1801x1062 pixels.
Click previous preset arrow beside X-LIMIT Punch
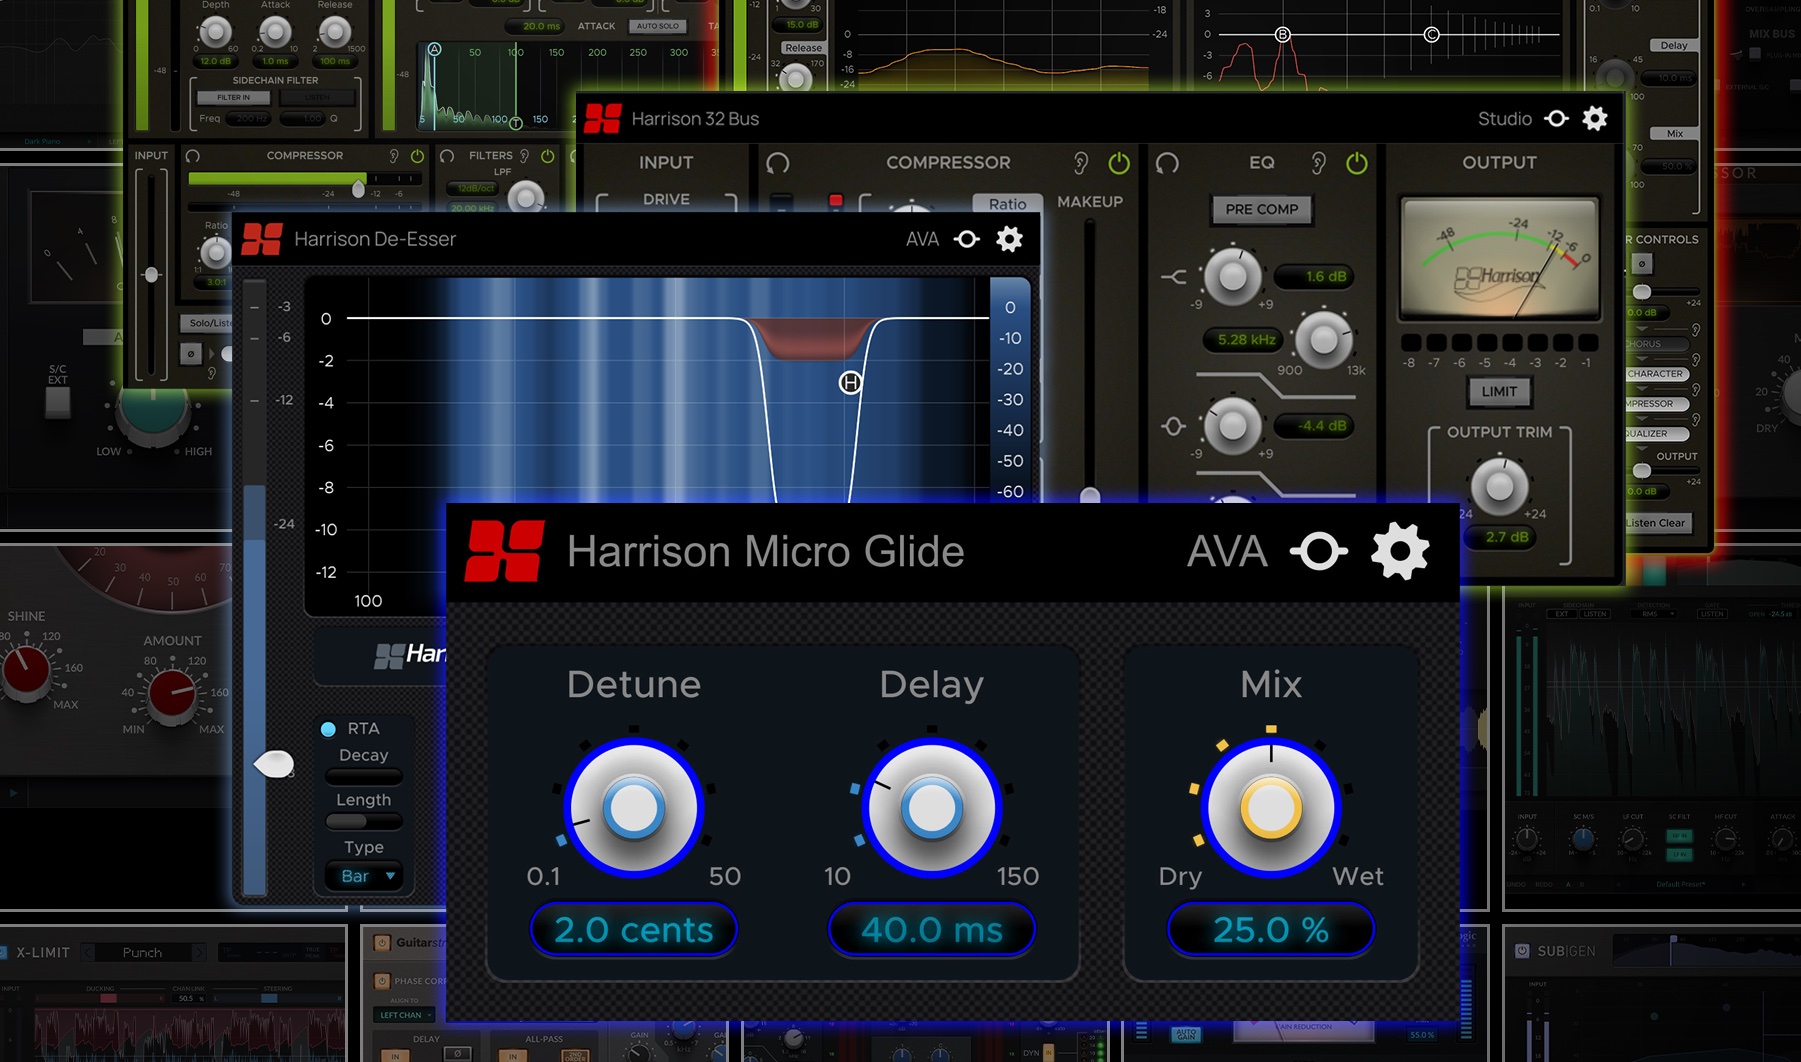[88, 952]
